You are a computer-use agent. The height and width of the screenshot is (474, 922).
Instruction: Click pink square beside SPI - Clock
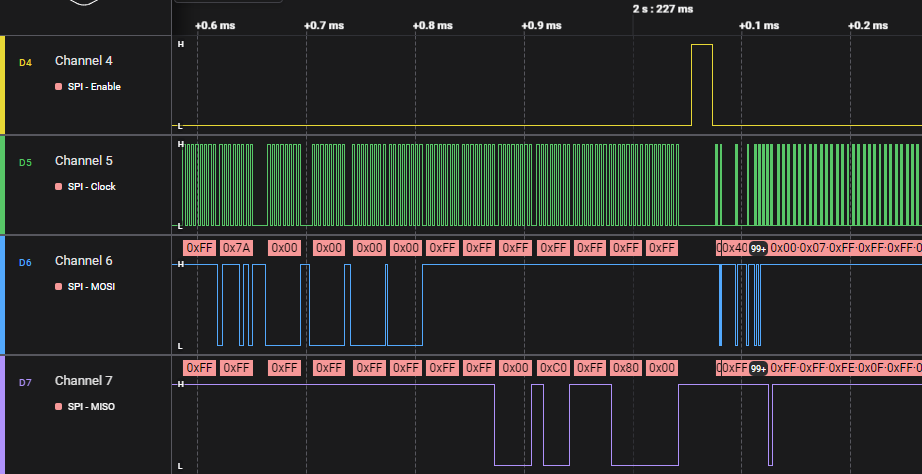[x=58, y=186]
